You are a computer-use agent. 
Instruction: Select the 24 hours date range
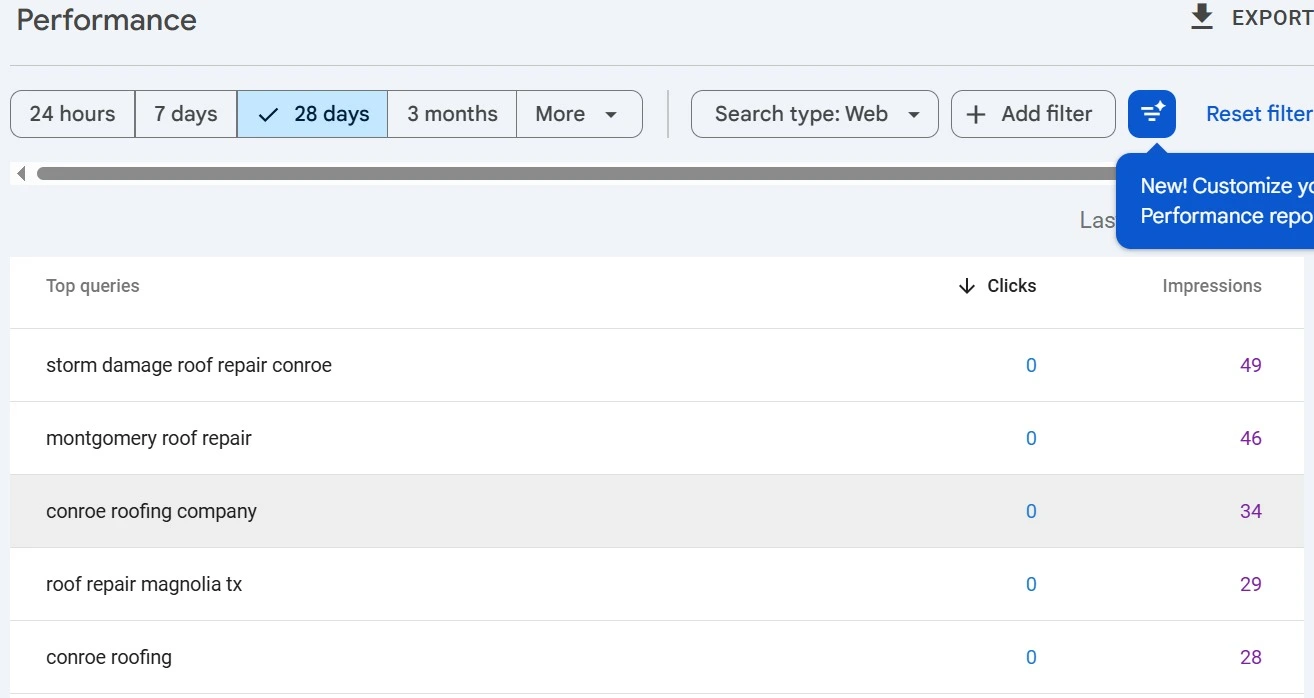pyautogui.click(x=72, y=114)
